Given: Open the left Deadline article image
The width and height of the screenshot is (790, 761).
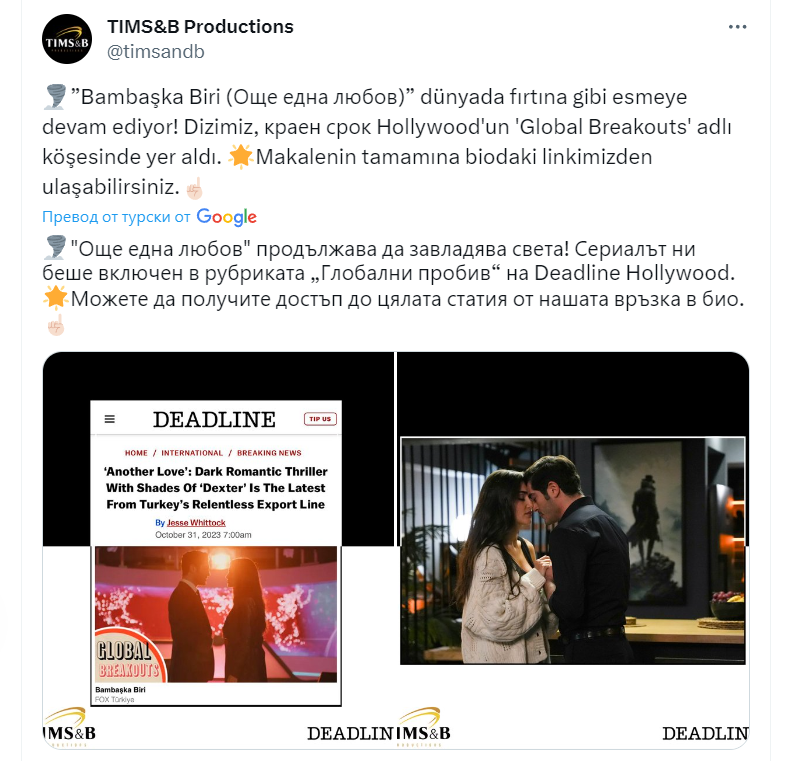Looking at the screenshot, I should tap(218, 550).
